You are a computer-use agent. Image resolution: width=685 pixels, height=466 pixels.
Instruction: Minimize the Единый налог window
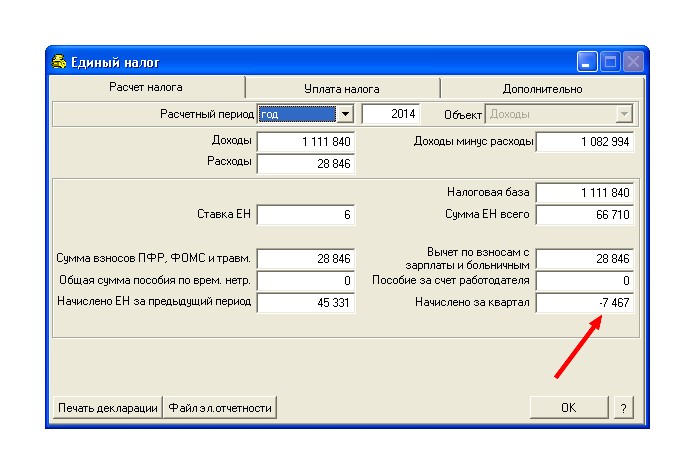coord(587,62)
